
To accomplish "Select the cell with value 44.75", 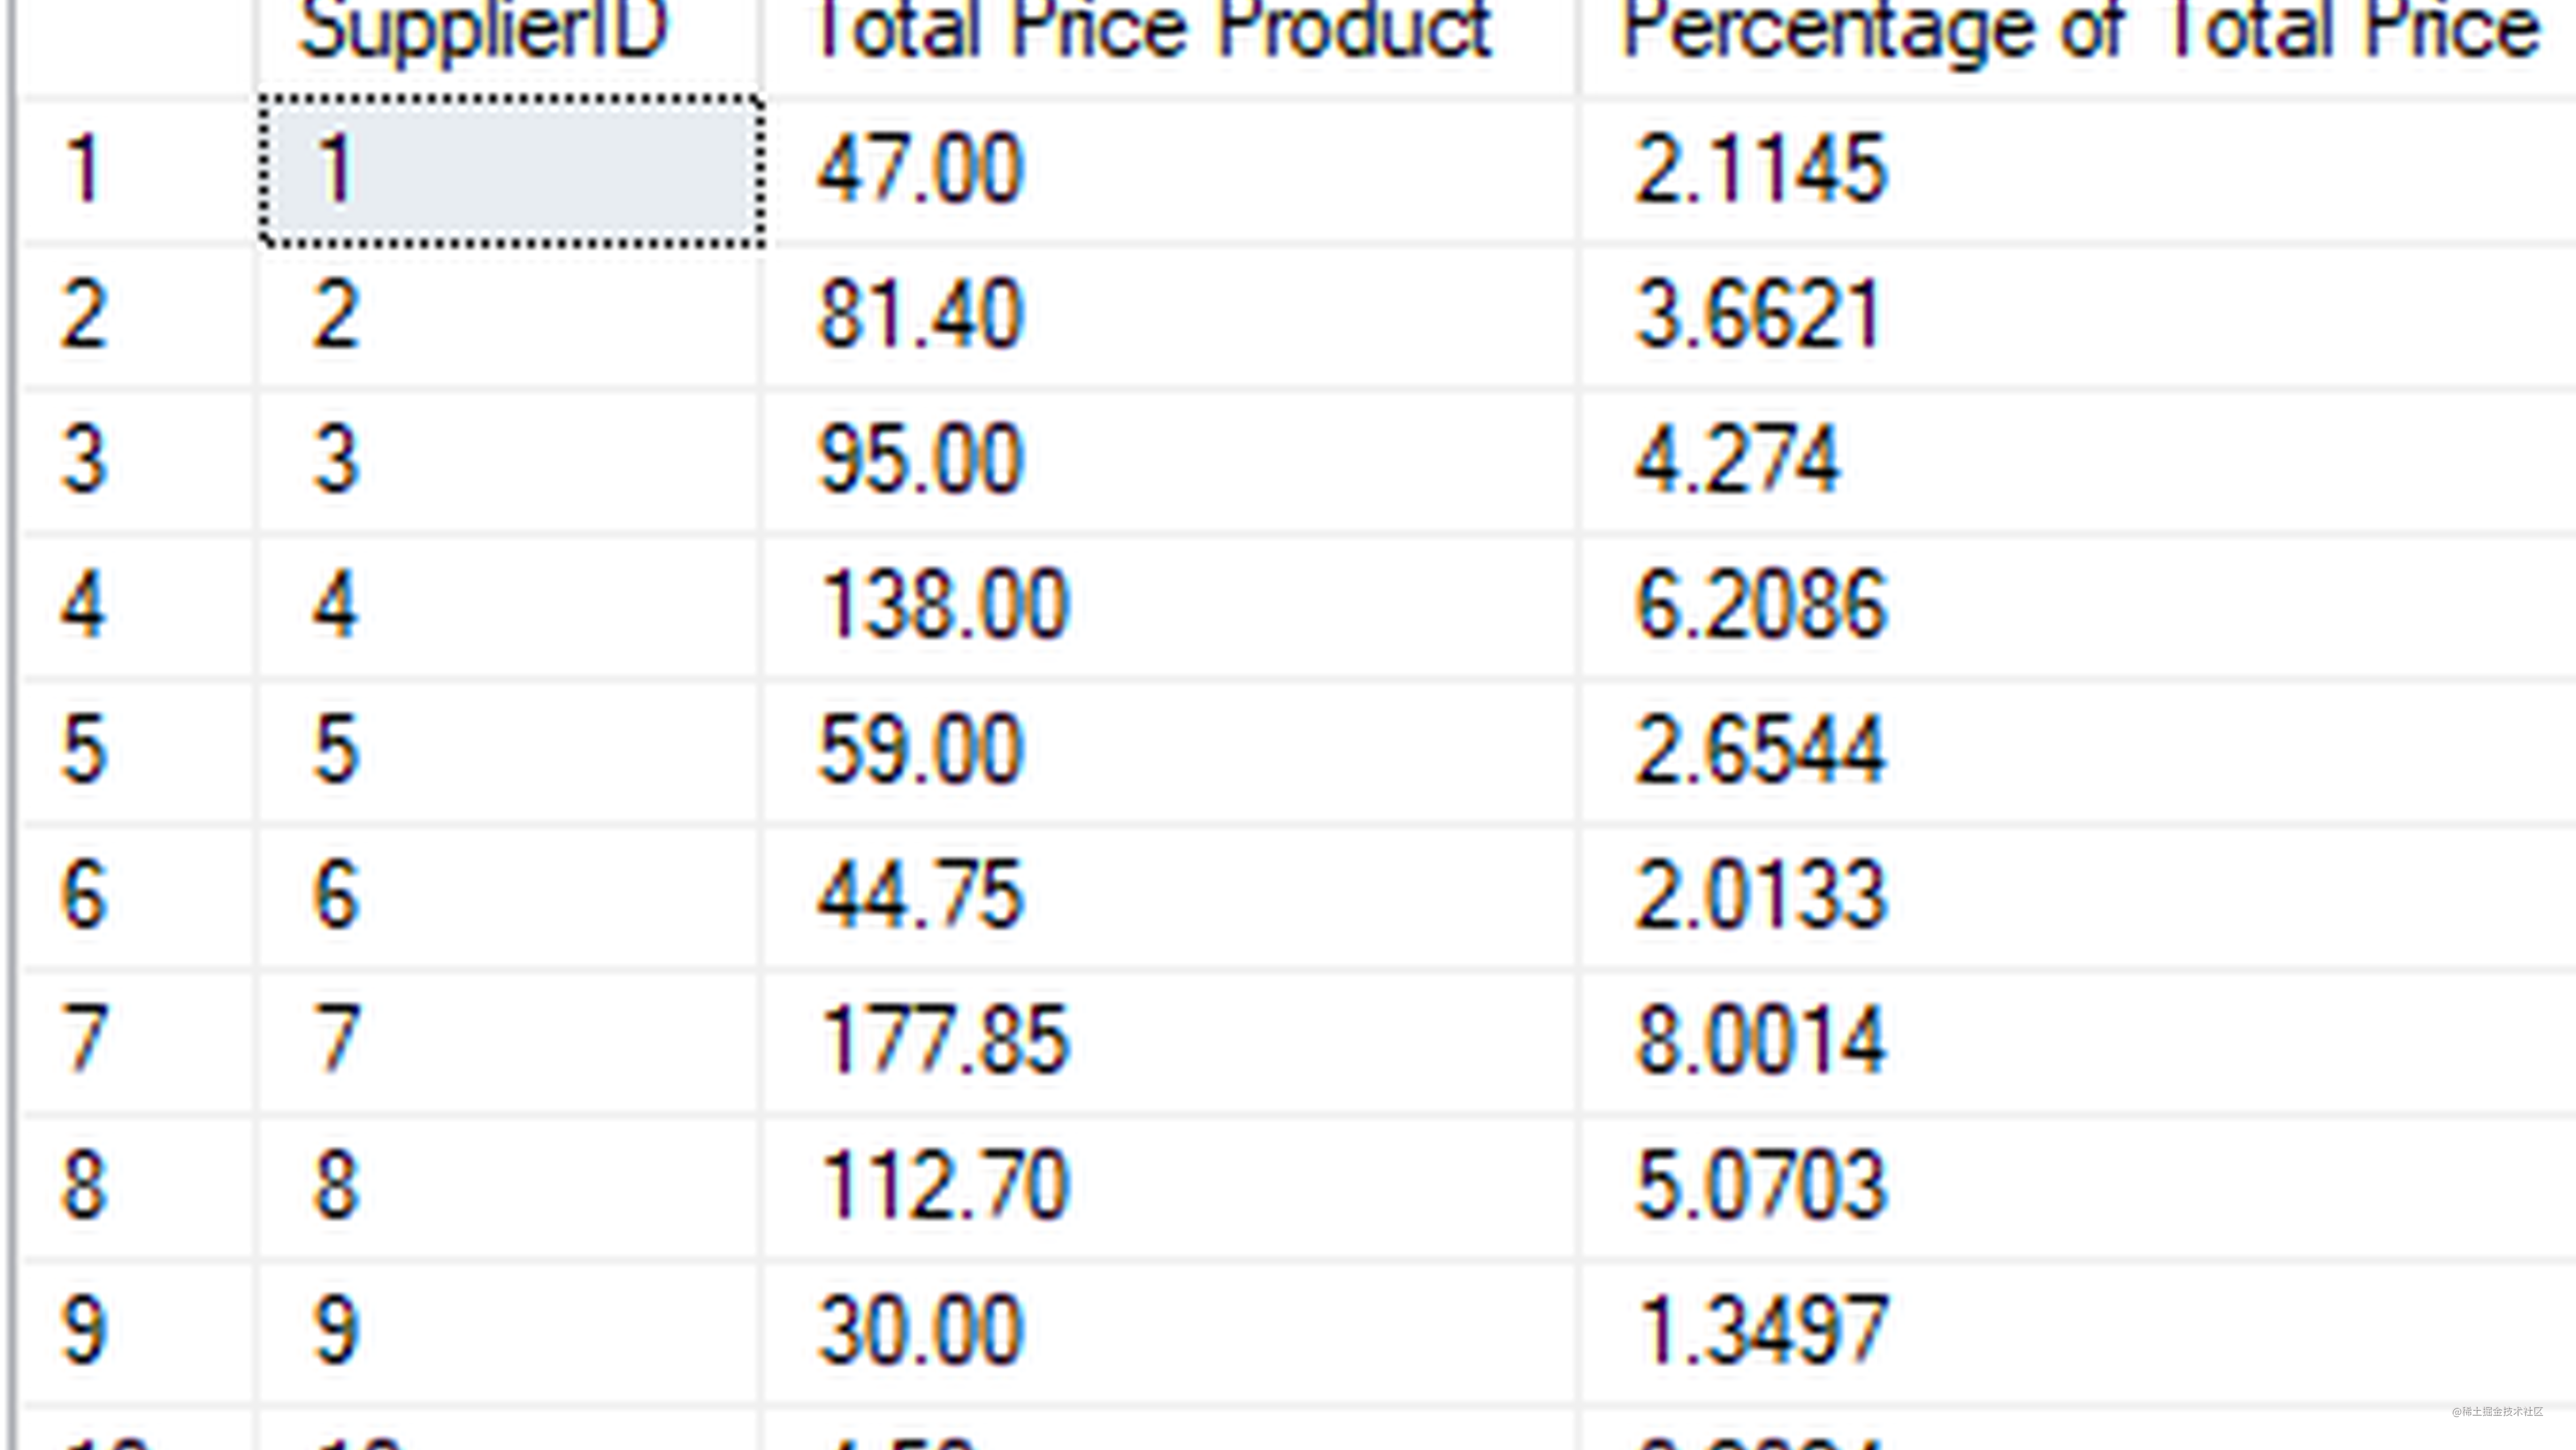I will click(x=1170, y=896).
